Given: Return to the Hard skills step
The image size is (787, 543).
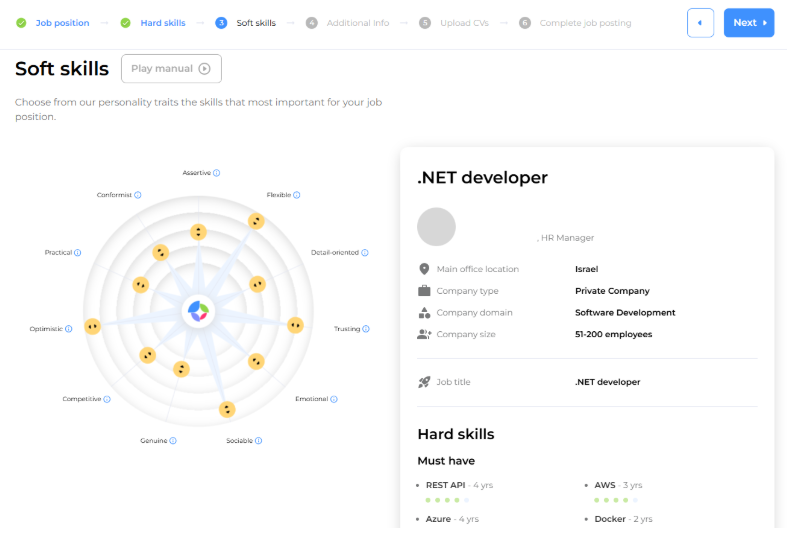Looking at the screenshot, I should tap(162, 23).
